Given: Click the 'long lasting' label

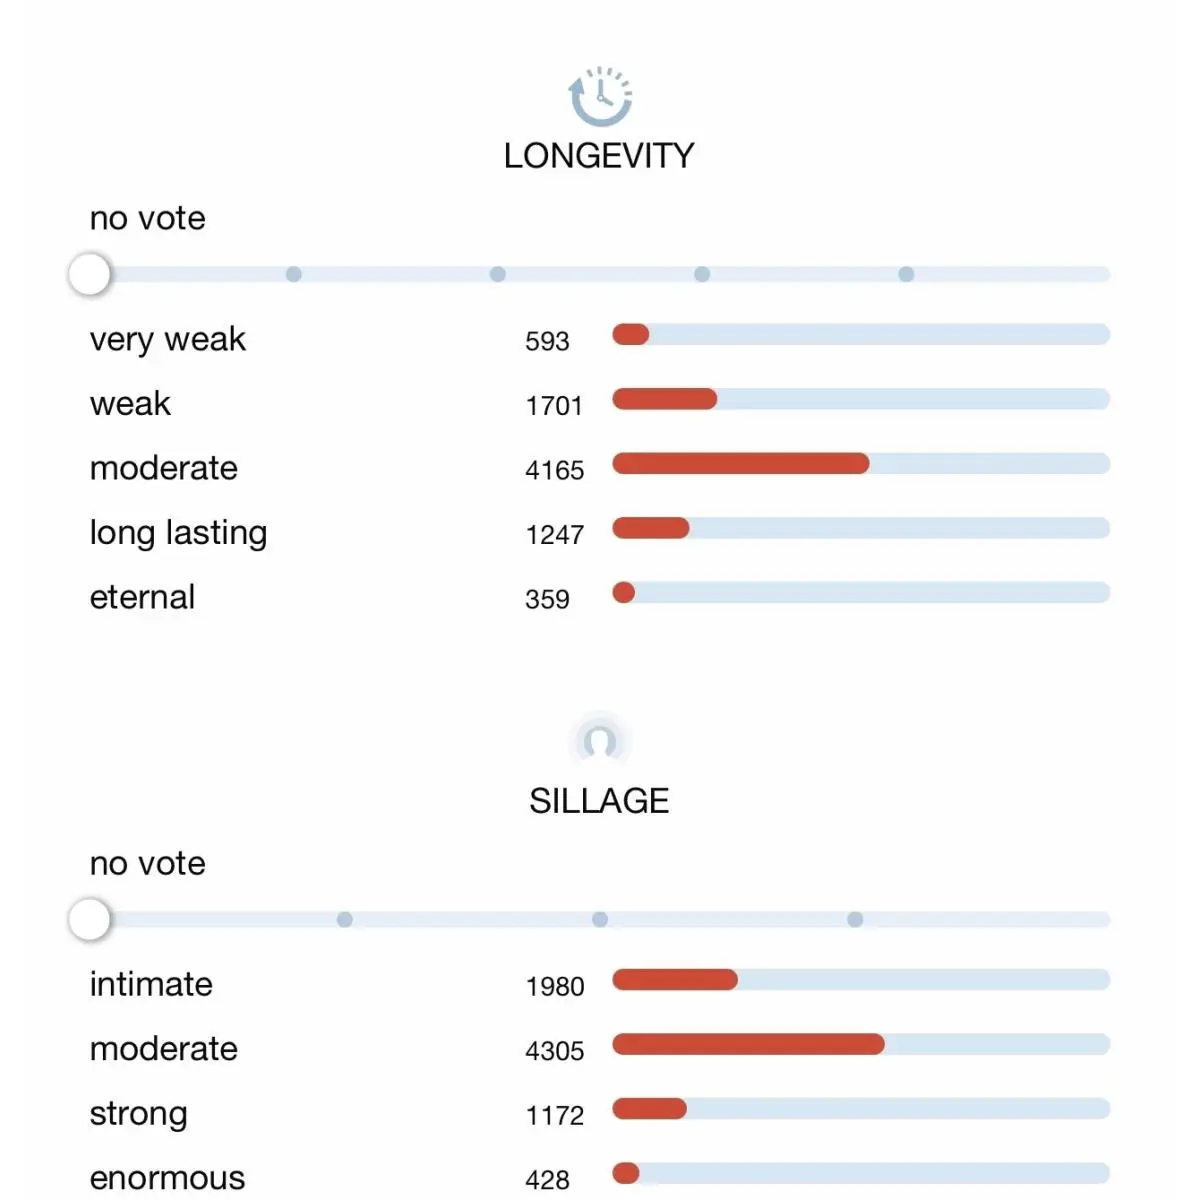Looking at the screenshot, I should (178, 533).
